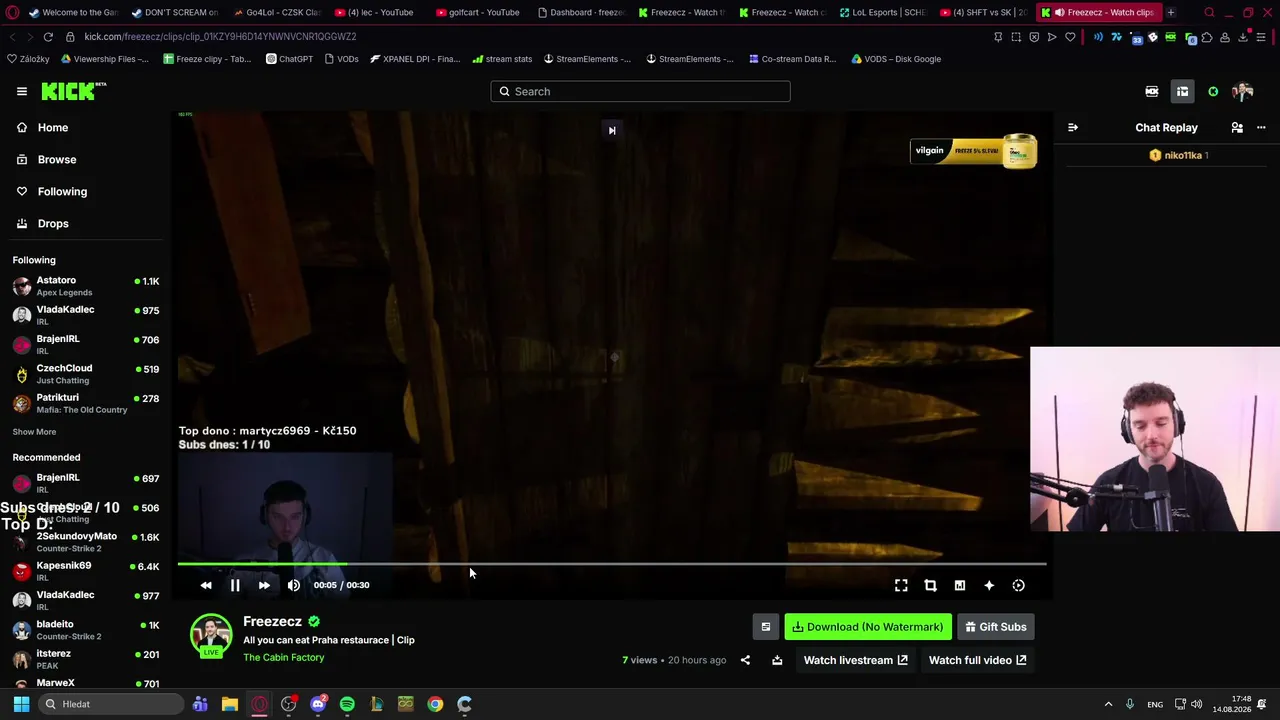The image size is (1280, 720).
Task: Collapse the Chat Replay panel
Action: point(1073,128)
